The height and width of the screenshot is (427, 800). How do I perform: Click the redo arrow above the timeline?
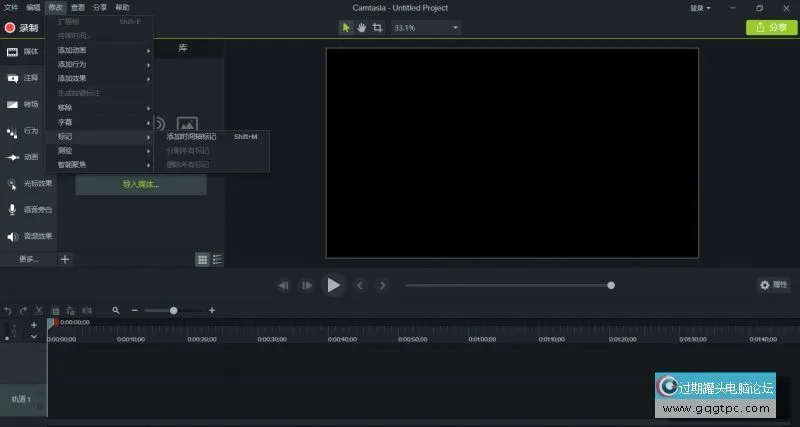[23, 311]
